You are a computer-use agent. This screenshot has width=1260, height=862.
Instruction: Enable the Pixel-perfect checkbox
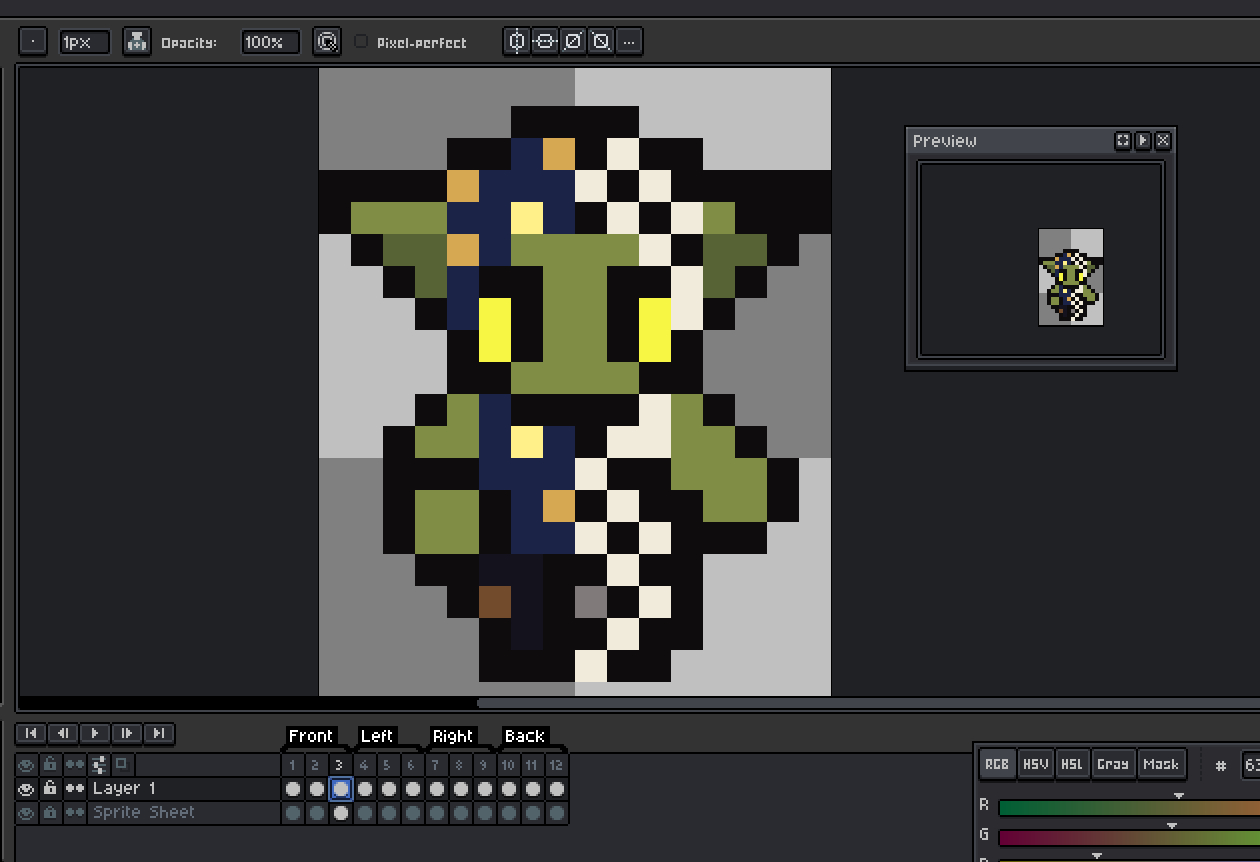pos(361,42)
